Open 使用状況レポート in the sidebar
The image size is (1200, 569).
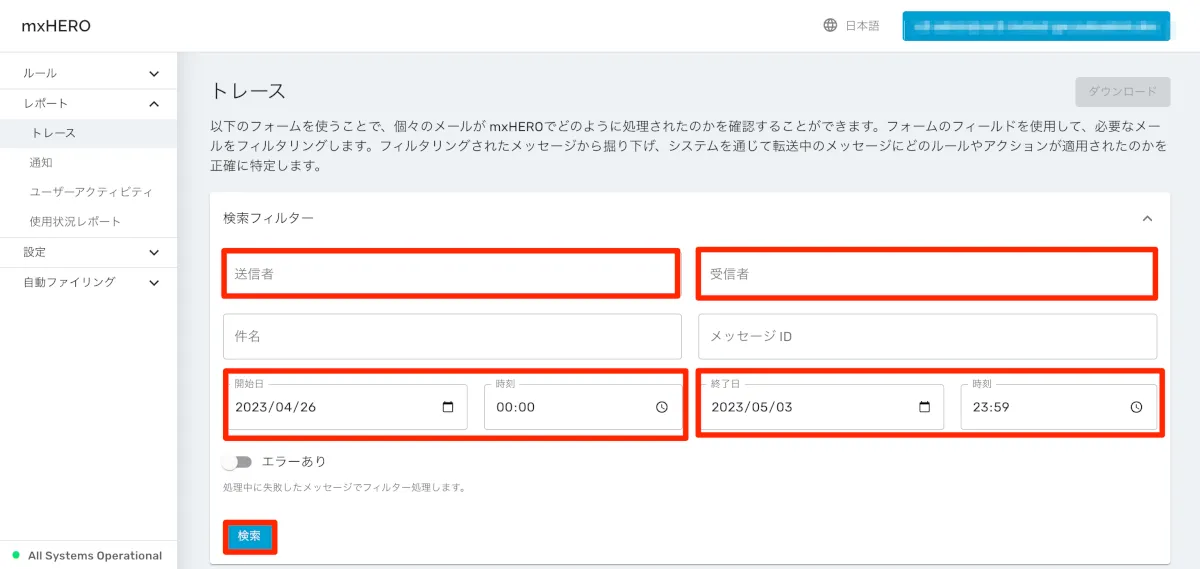tap(88, 221)
